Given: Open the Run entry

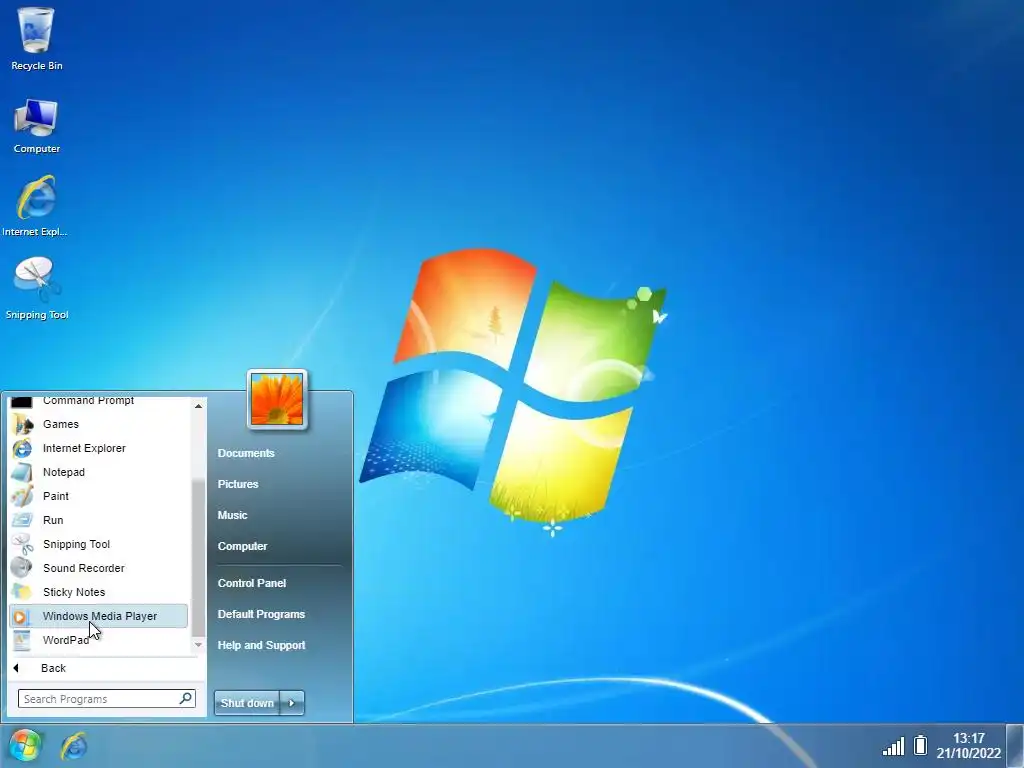Looking at the screenshot, I should [x=99, y=520].
